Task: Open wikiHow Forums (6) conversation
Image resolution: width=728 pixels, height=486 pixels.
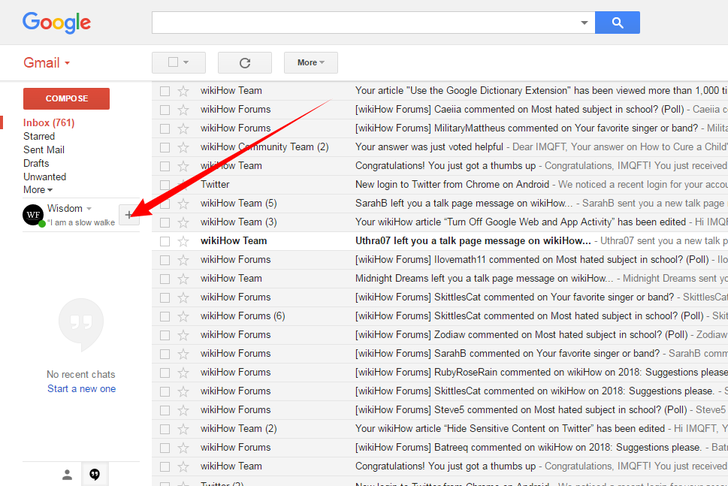Action: point(242,316)
